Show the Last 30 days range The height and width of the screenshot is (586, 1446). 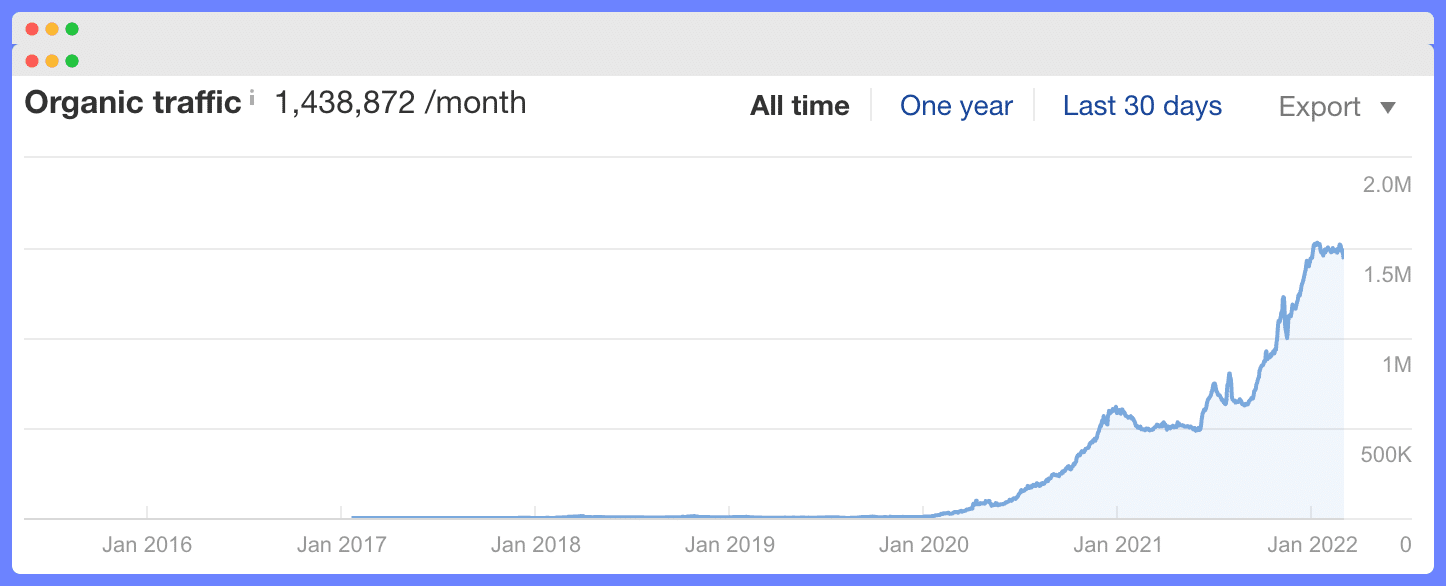(x=1142, y=106)
